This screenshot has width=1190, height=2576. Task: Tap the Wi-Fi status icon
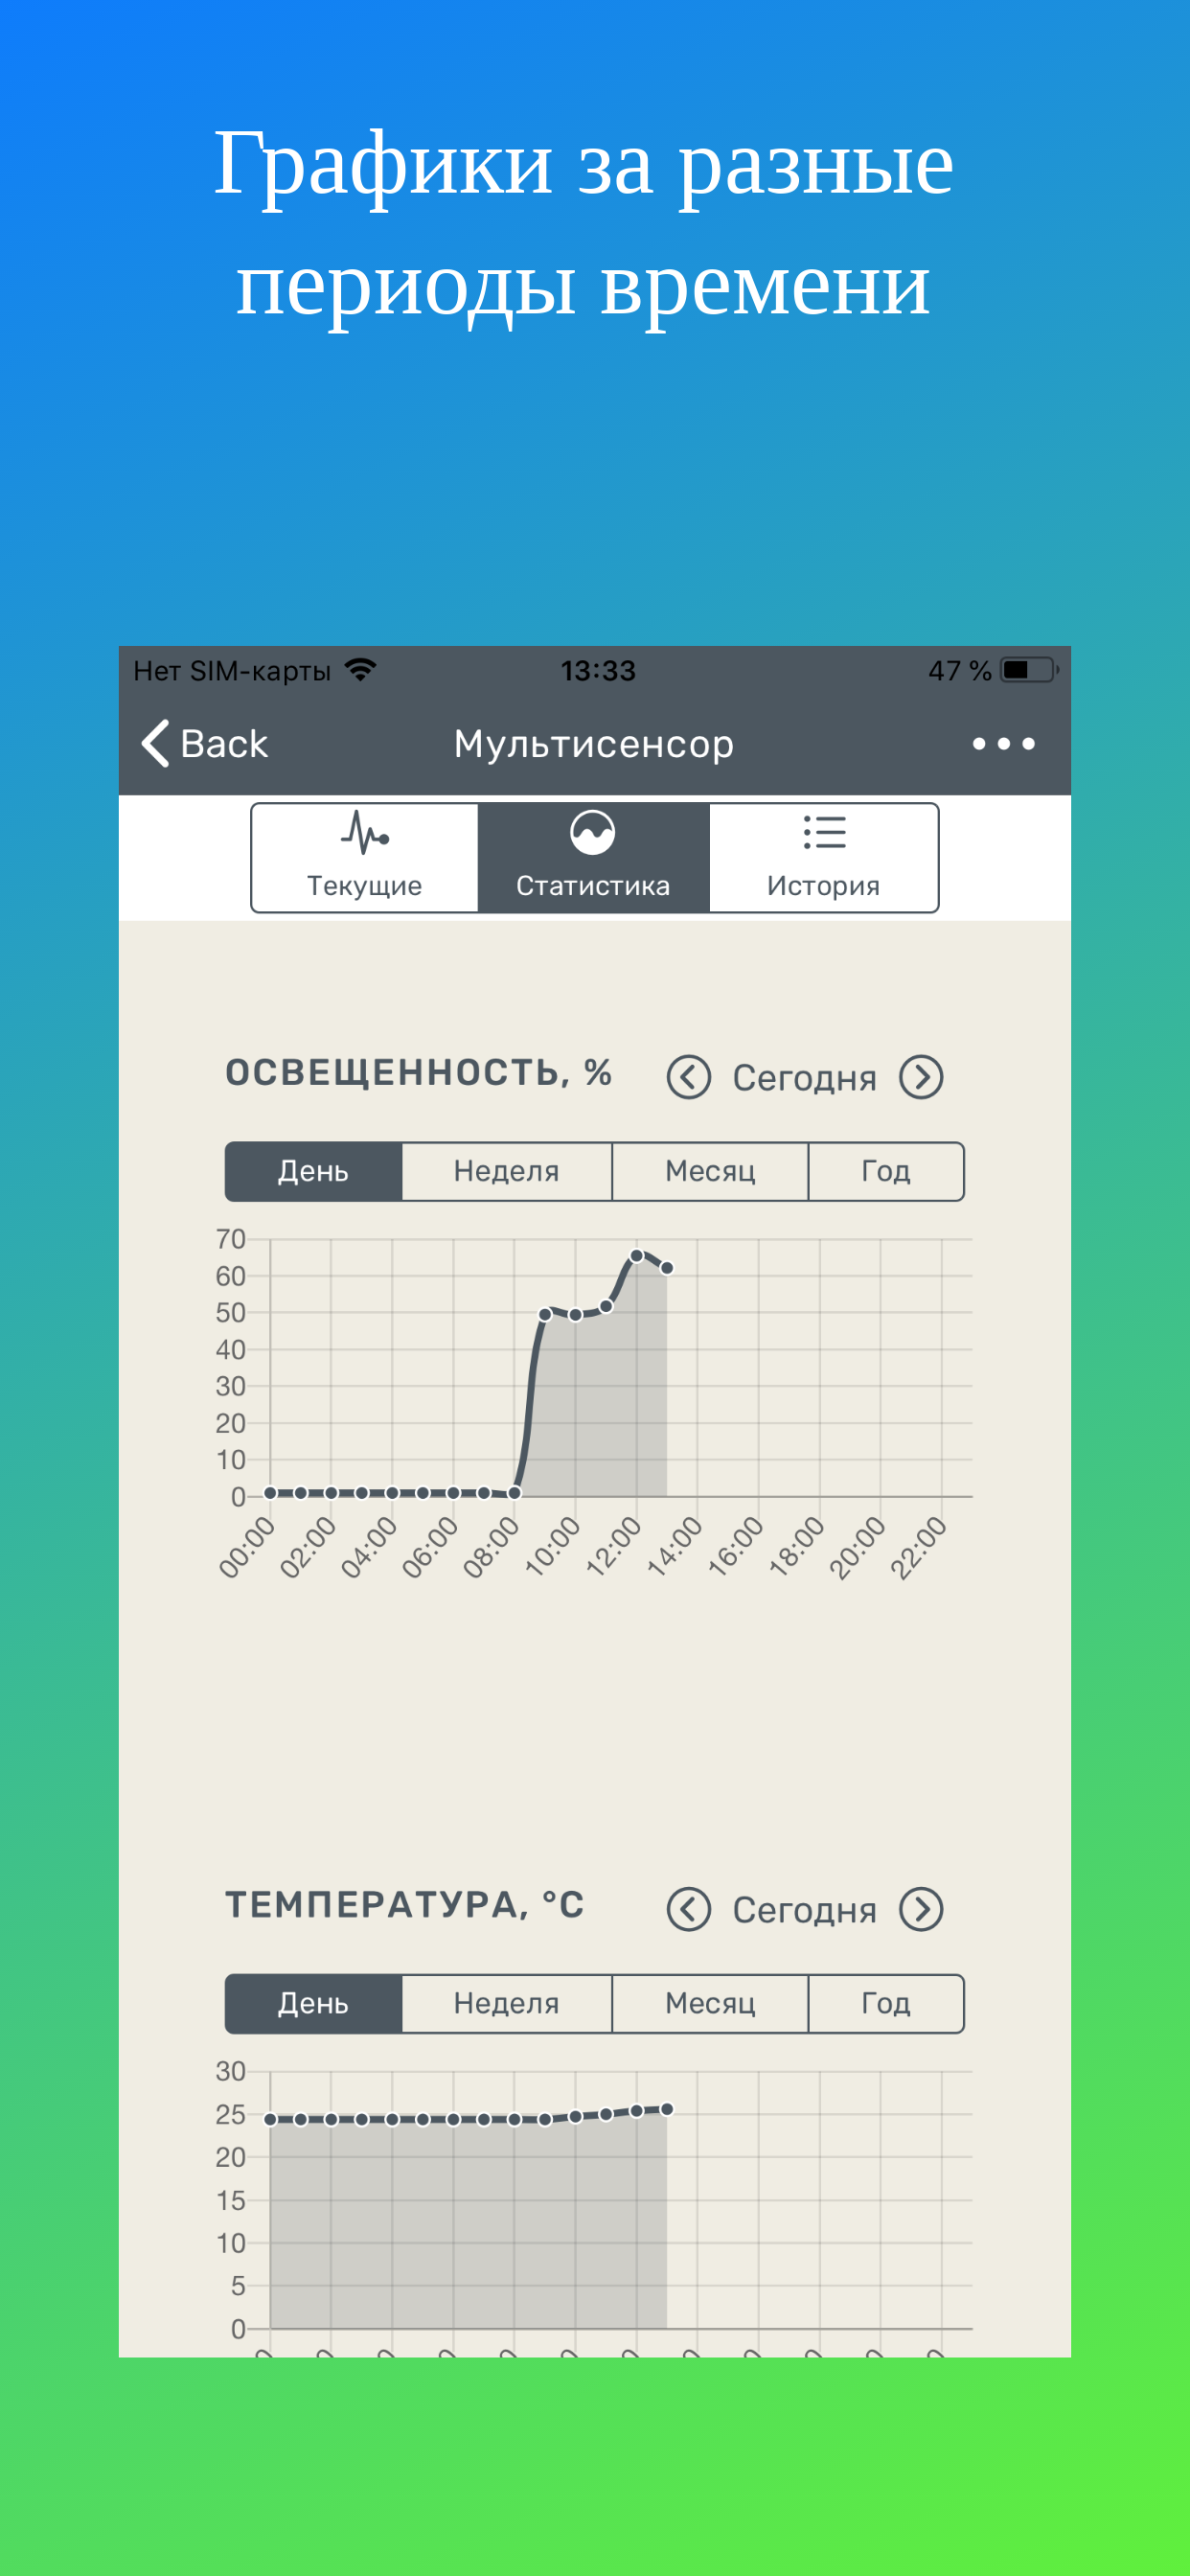pos(360,670)
